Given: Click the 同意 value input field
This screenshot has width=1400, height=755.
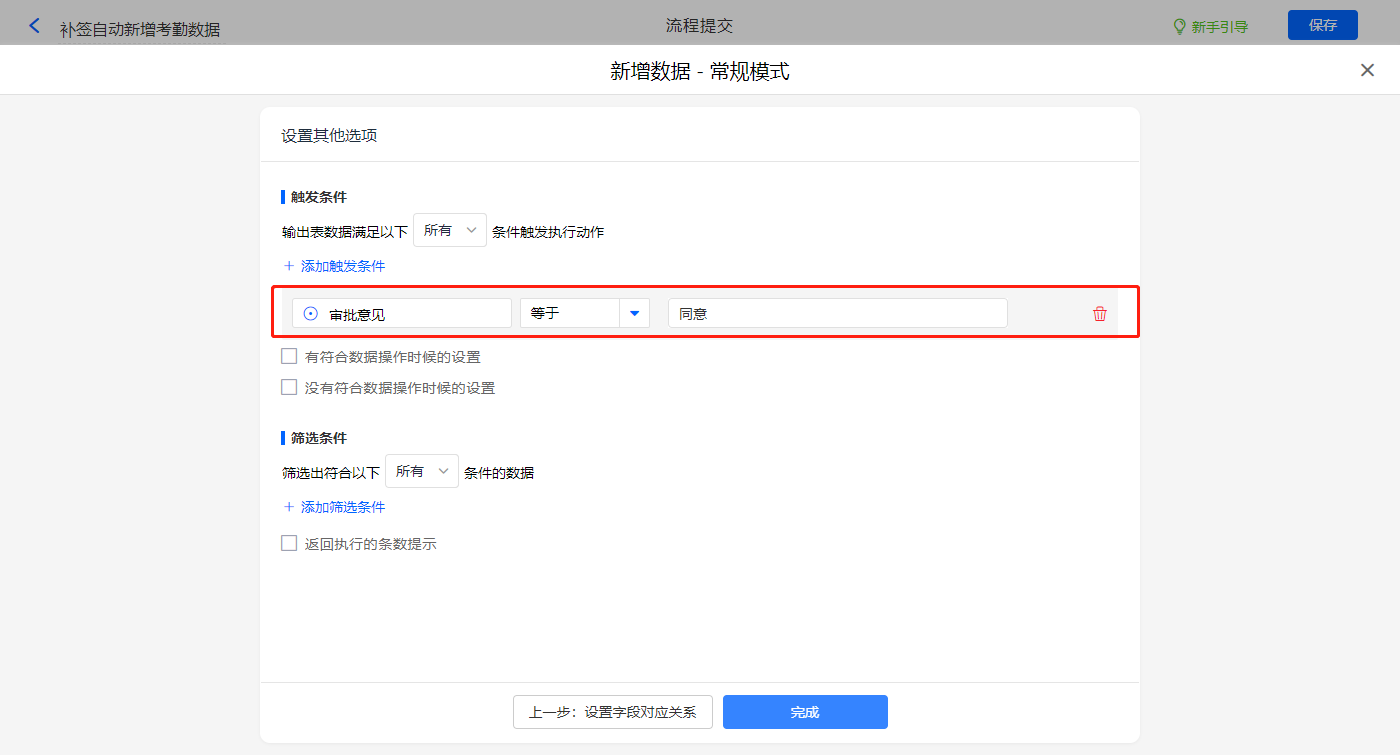Looking at the screenshot, I should (x=837, y=314).
